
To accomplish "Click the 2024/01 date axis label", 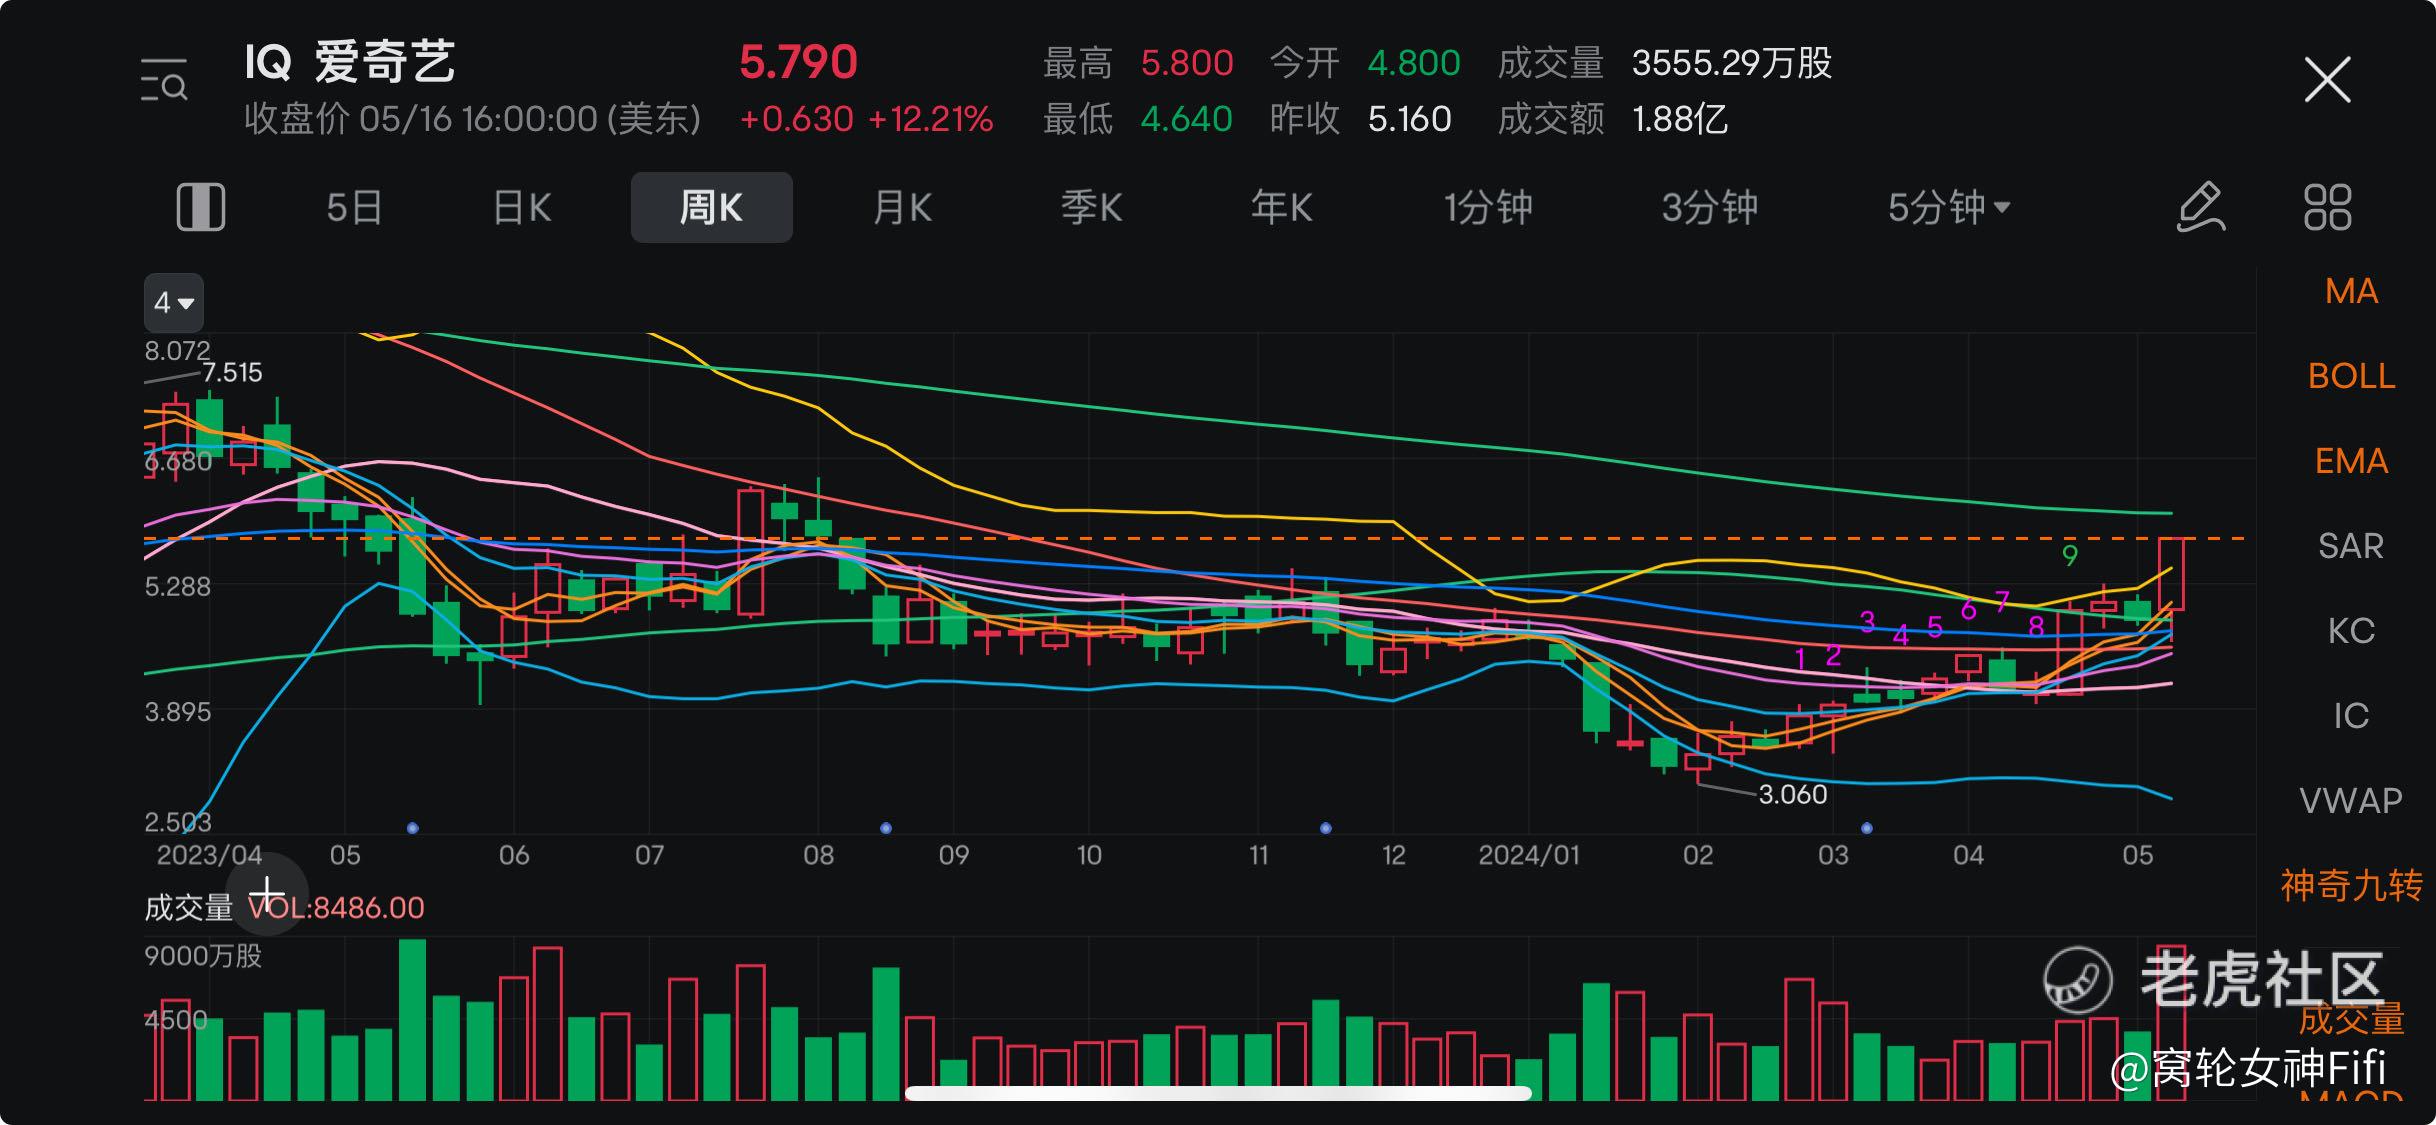I will (1529, 855).
